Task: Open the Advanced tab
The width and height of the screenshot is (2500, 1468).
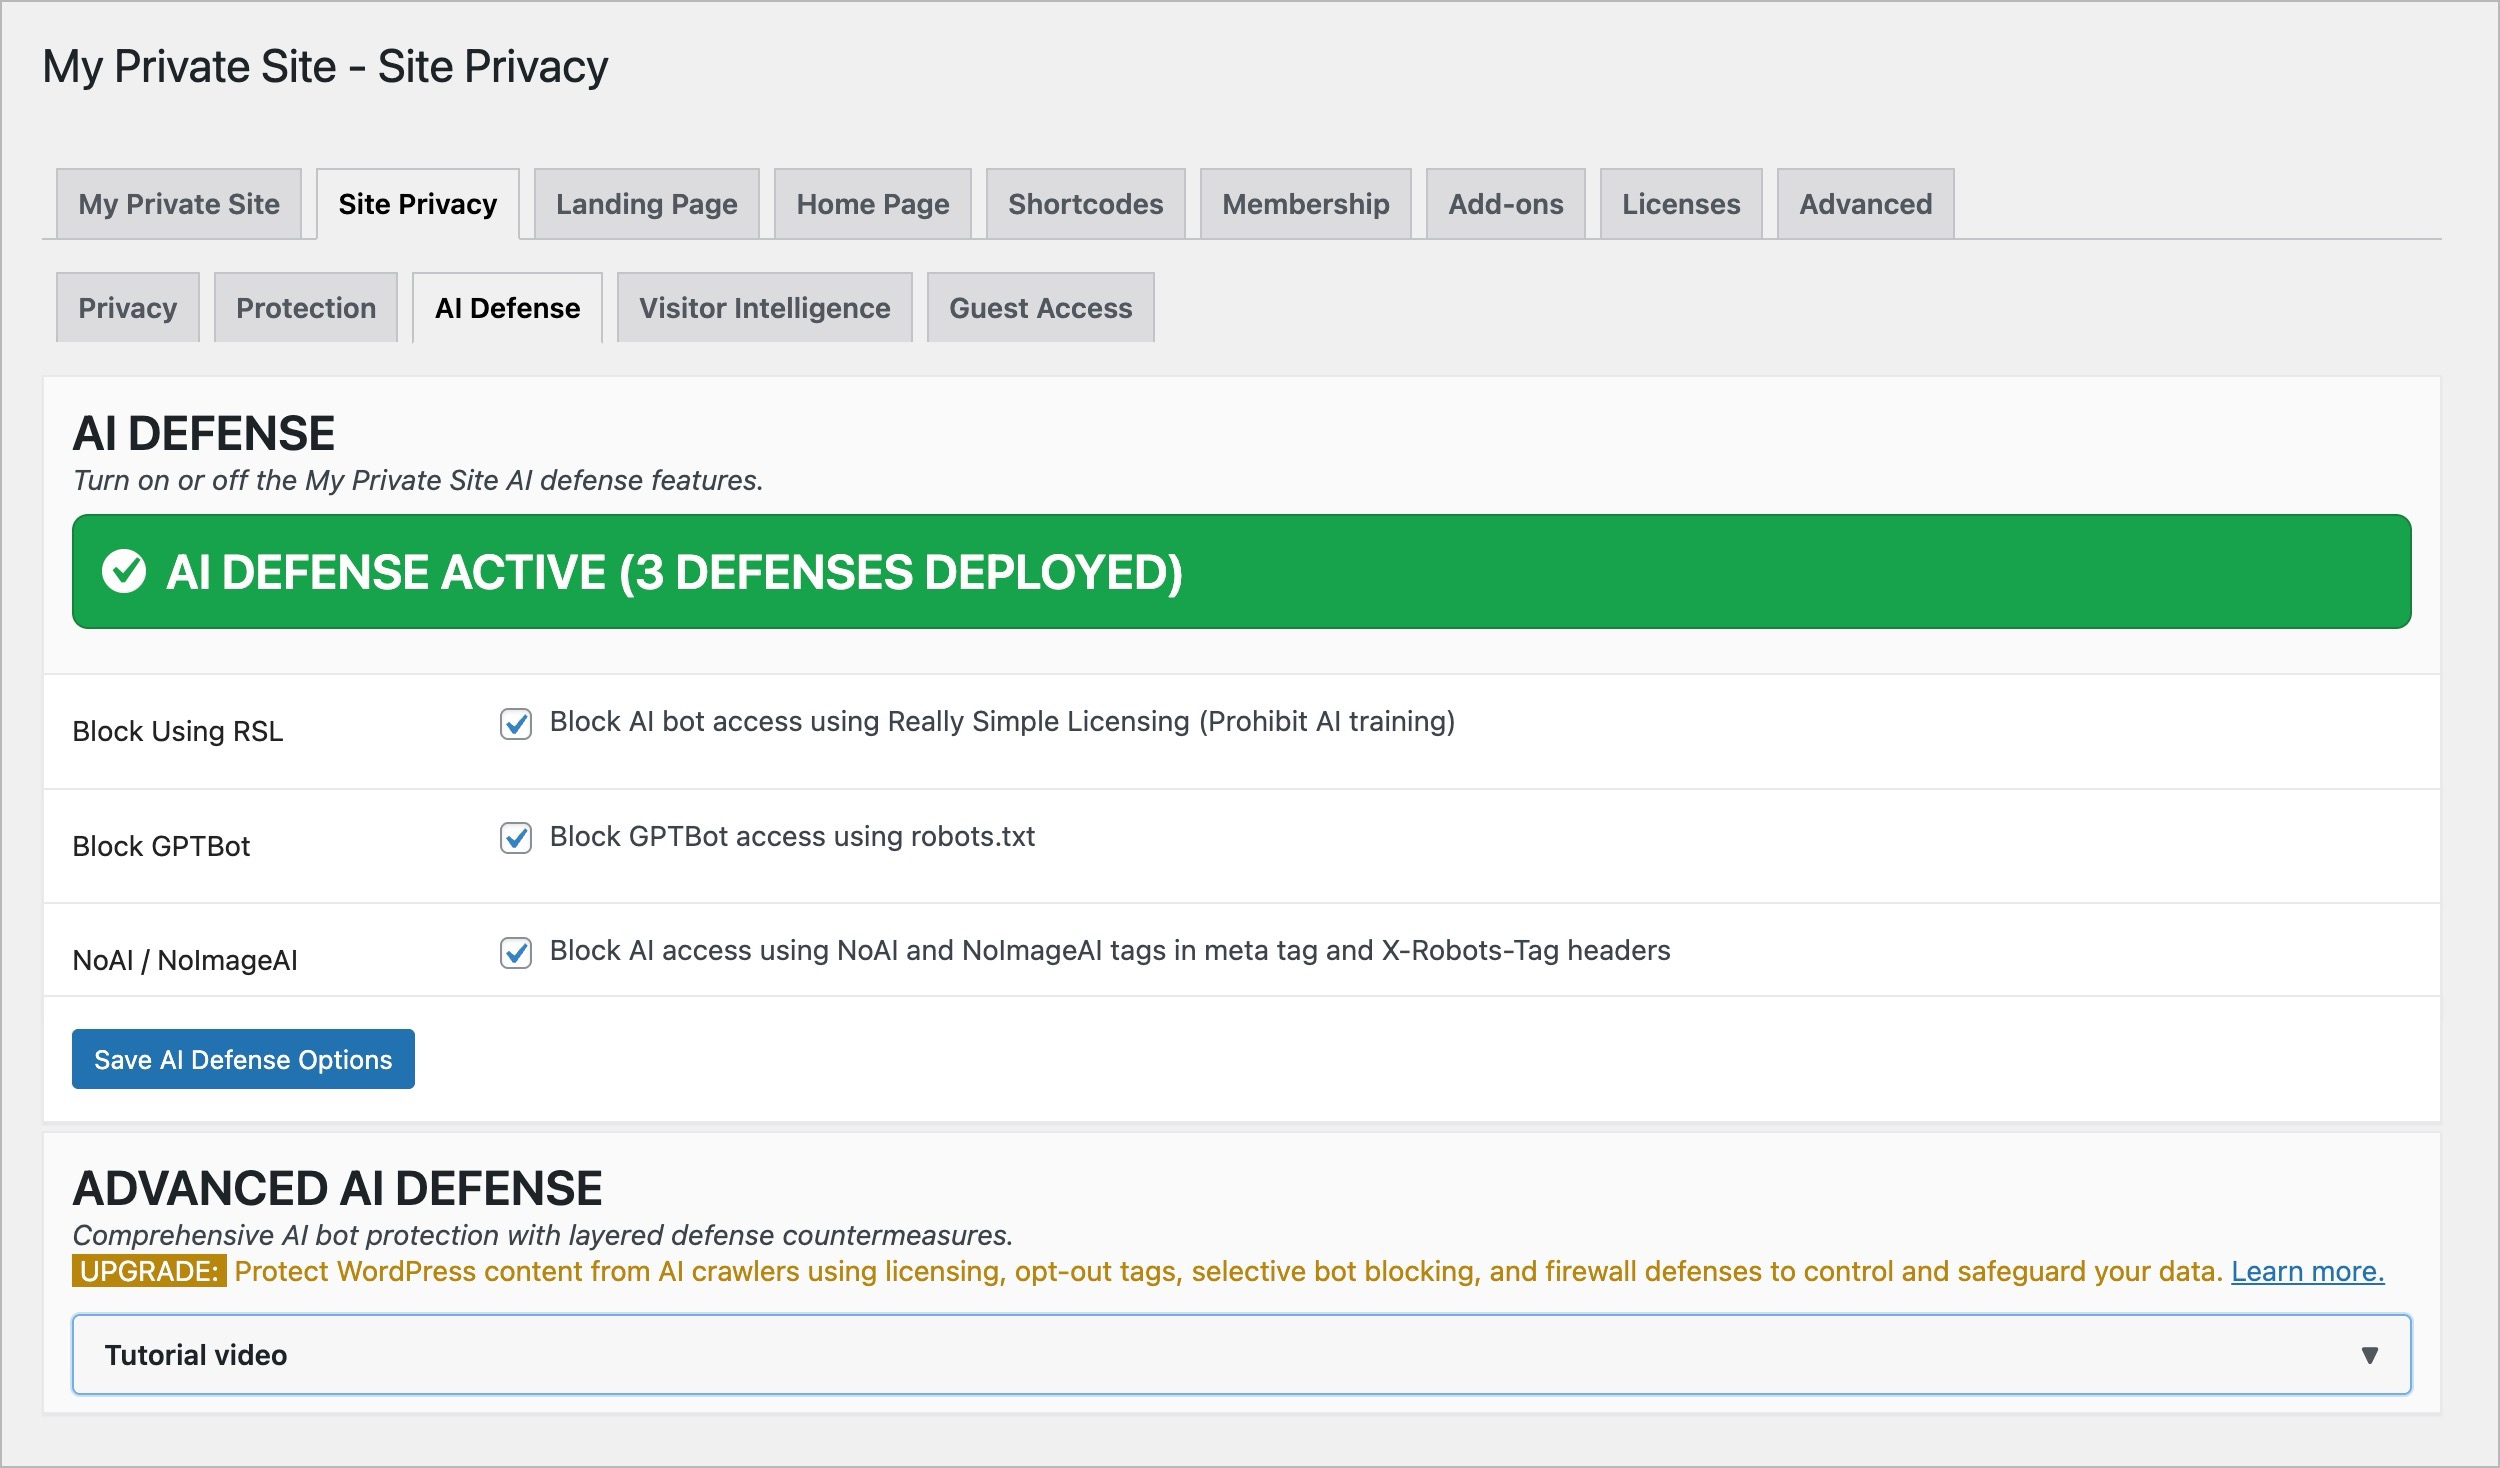Action: [1865, 204]
